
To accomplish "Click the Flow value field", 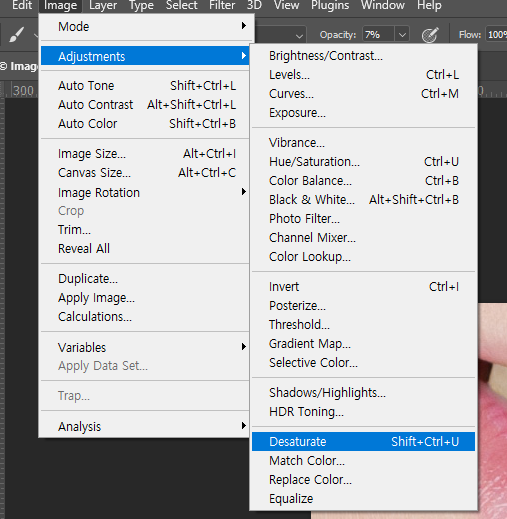I will 496,35.
